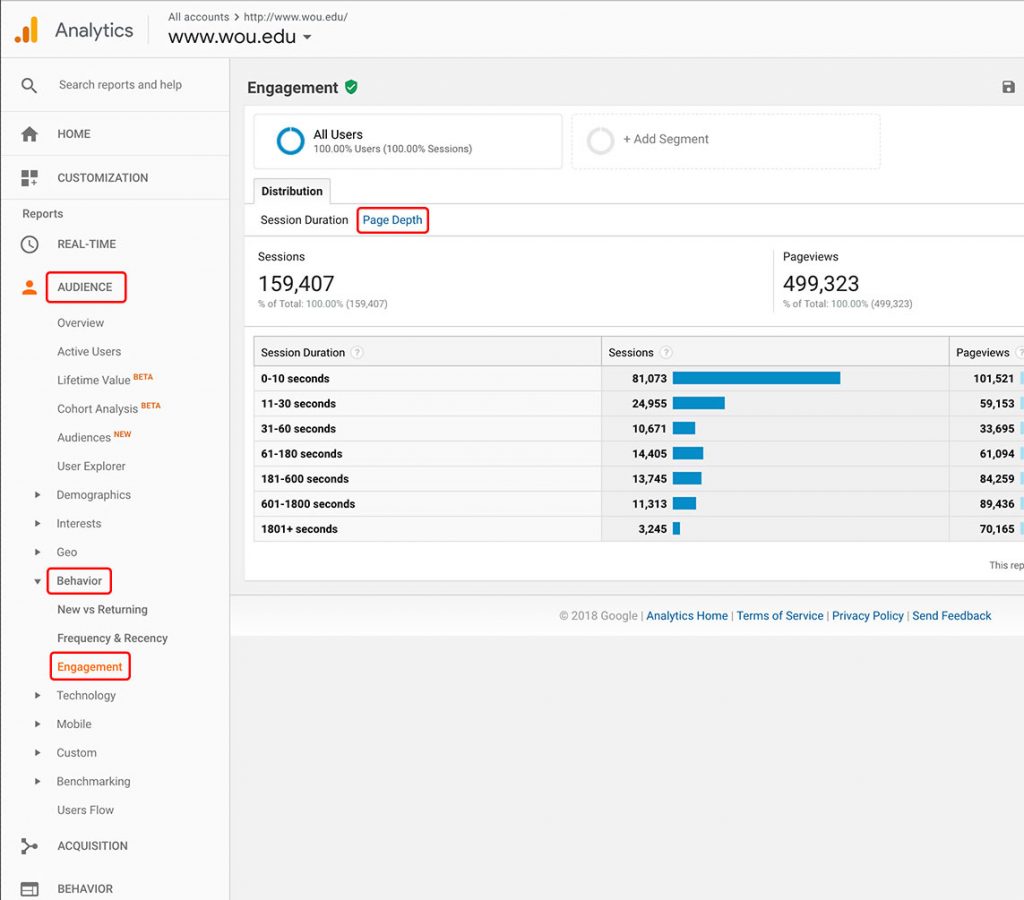Open the Engagement report
Viewport: 1024px width, 900px height.
[90, 667]
